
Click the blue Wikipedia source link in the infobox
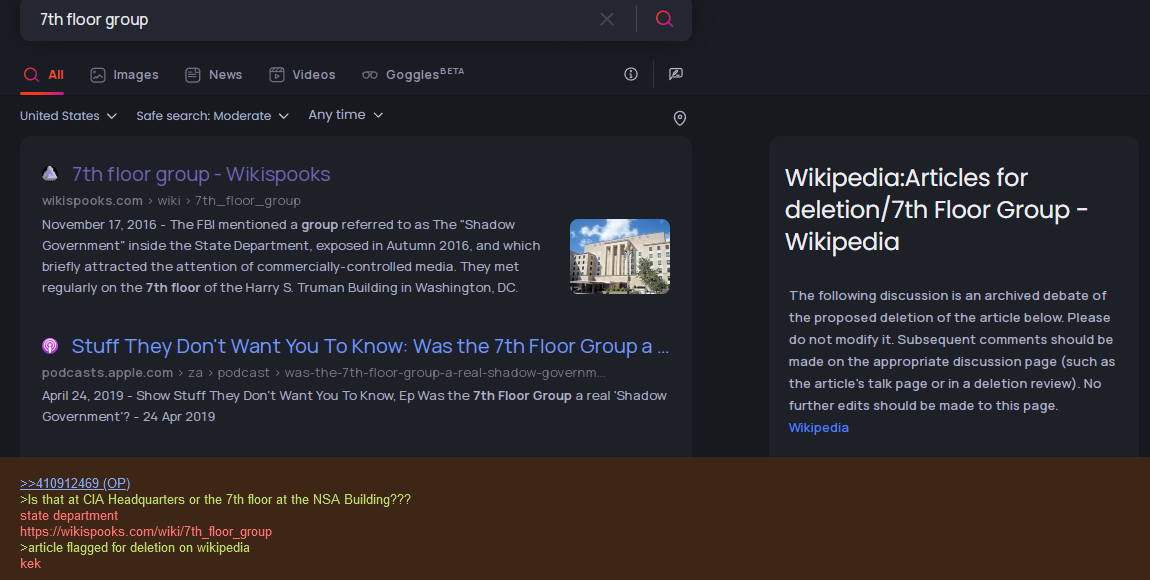(818, 427)
